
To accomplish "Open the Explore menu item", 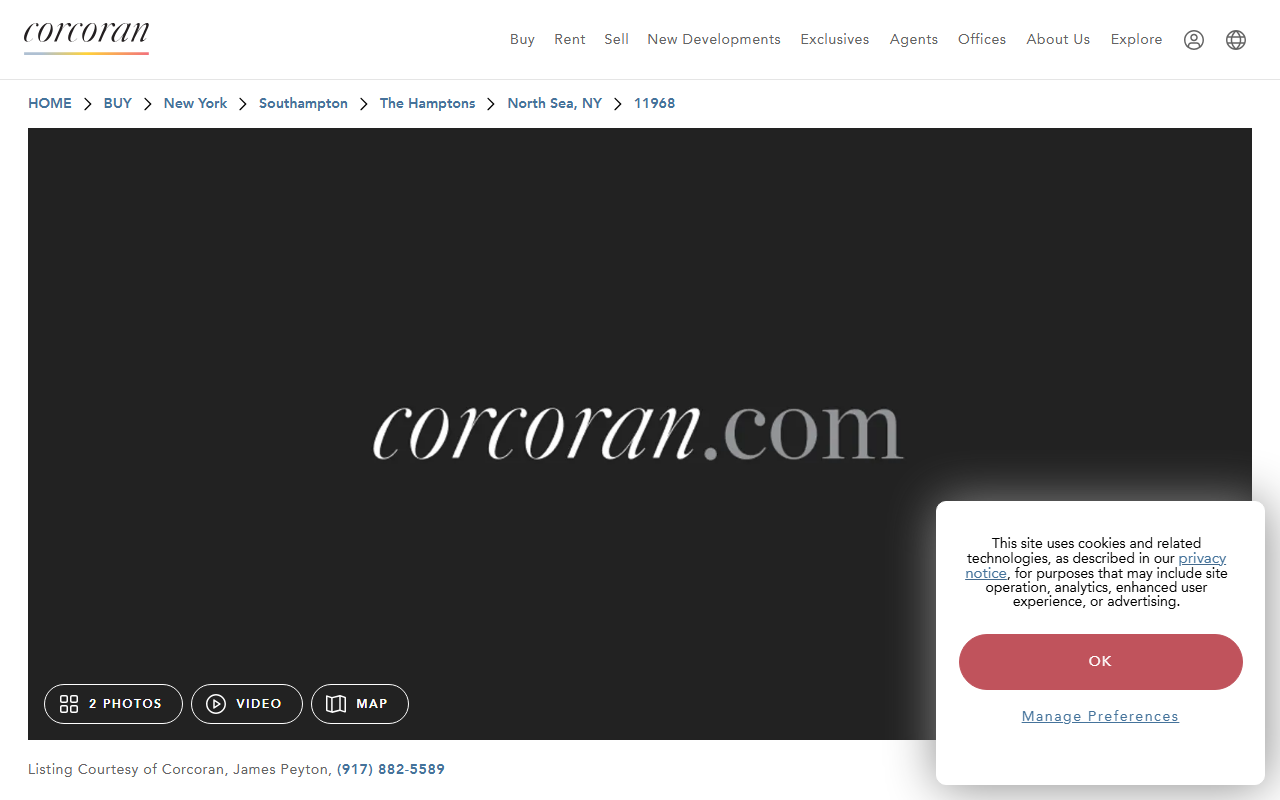I will (x=1137, y=39).
